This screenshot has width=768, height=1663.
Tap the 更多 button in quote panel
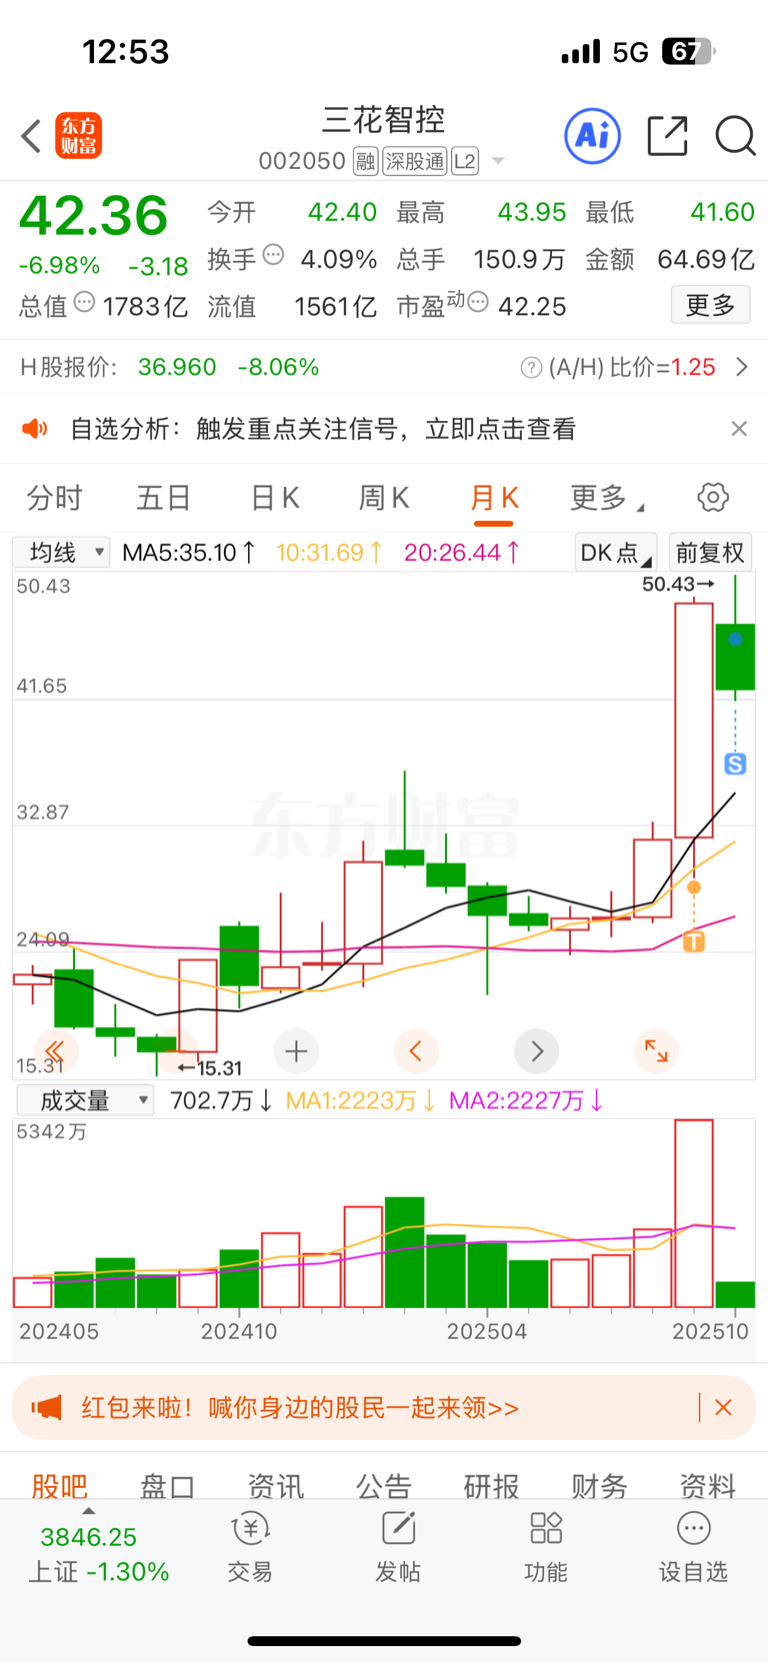point(710,305)
